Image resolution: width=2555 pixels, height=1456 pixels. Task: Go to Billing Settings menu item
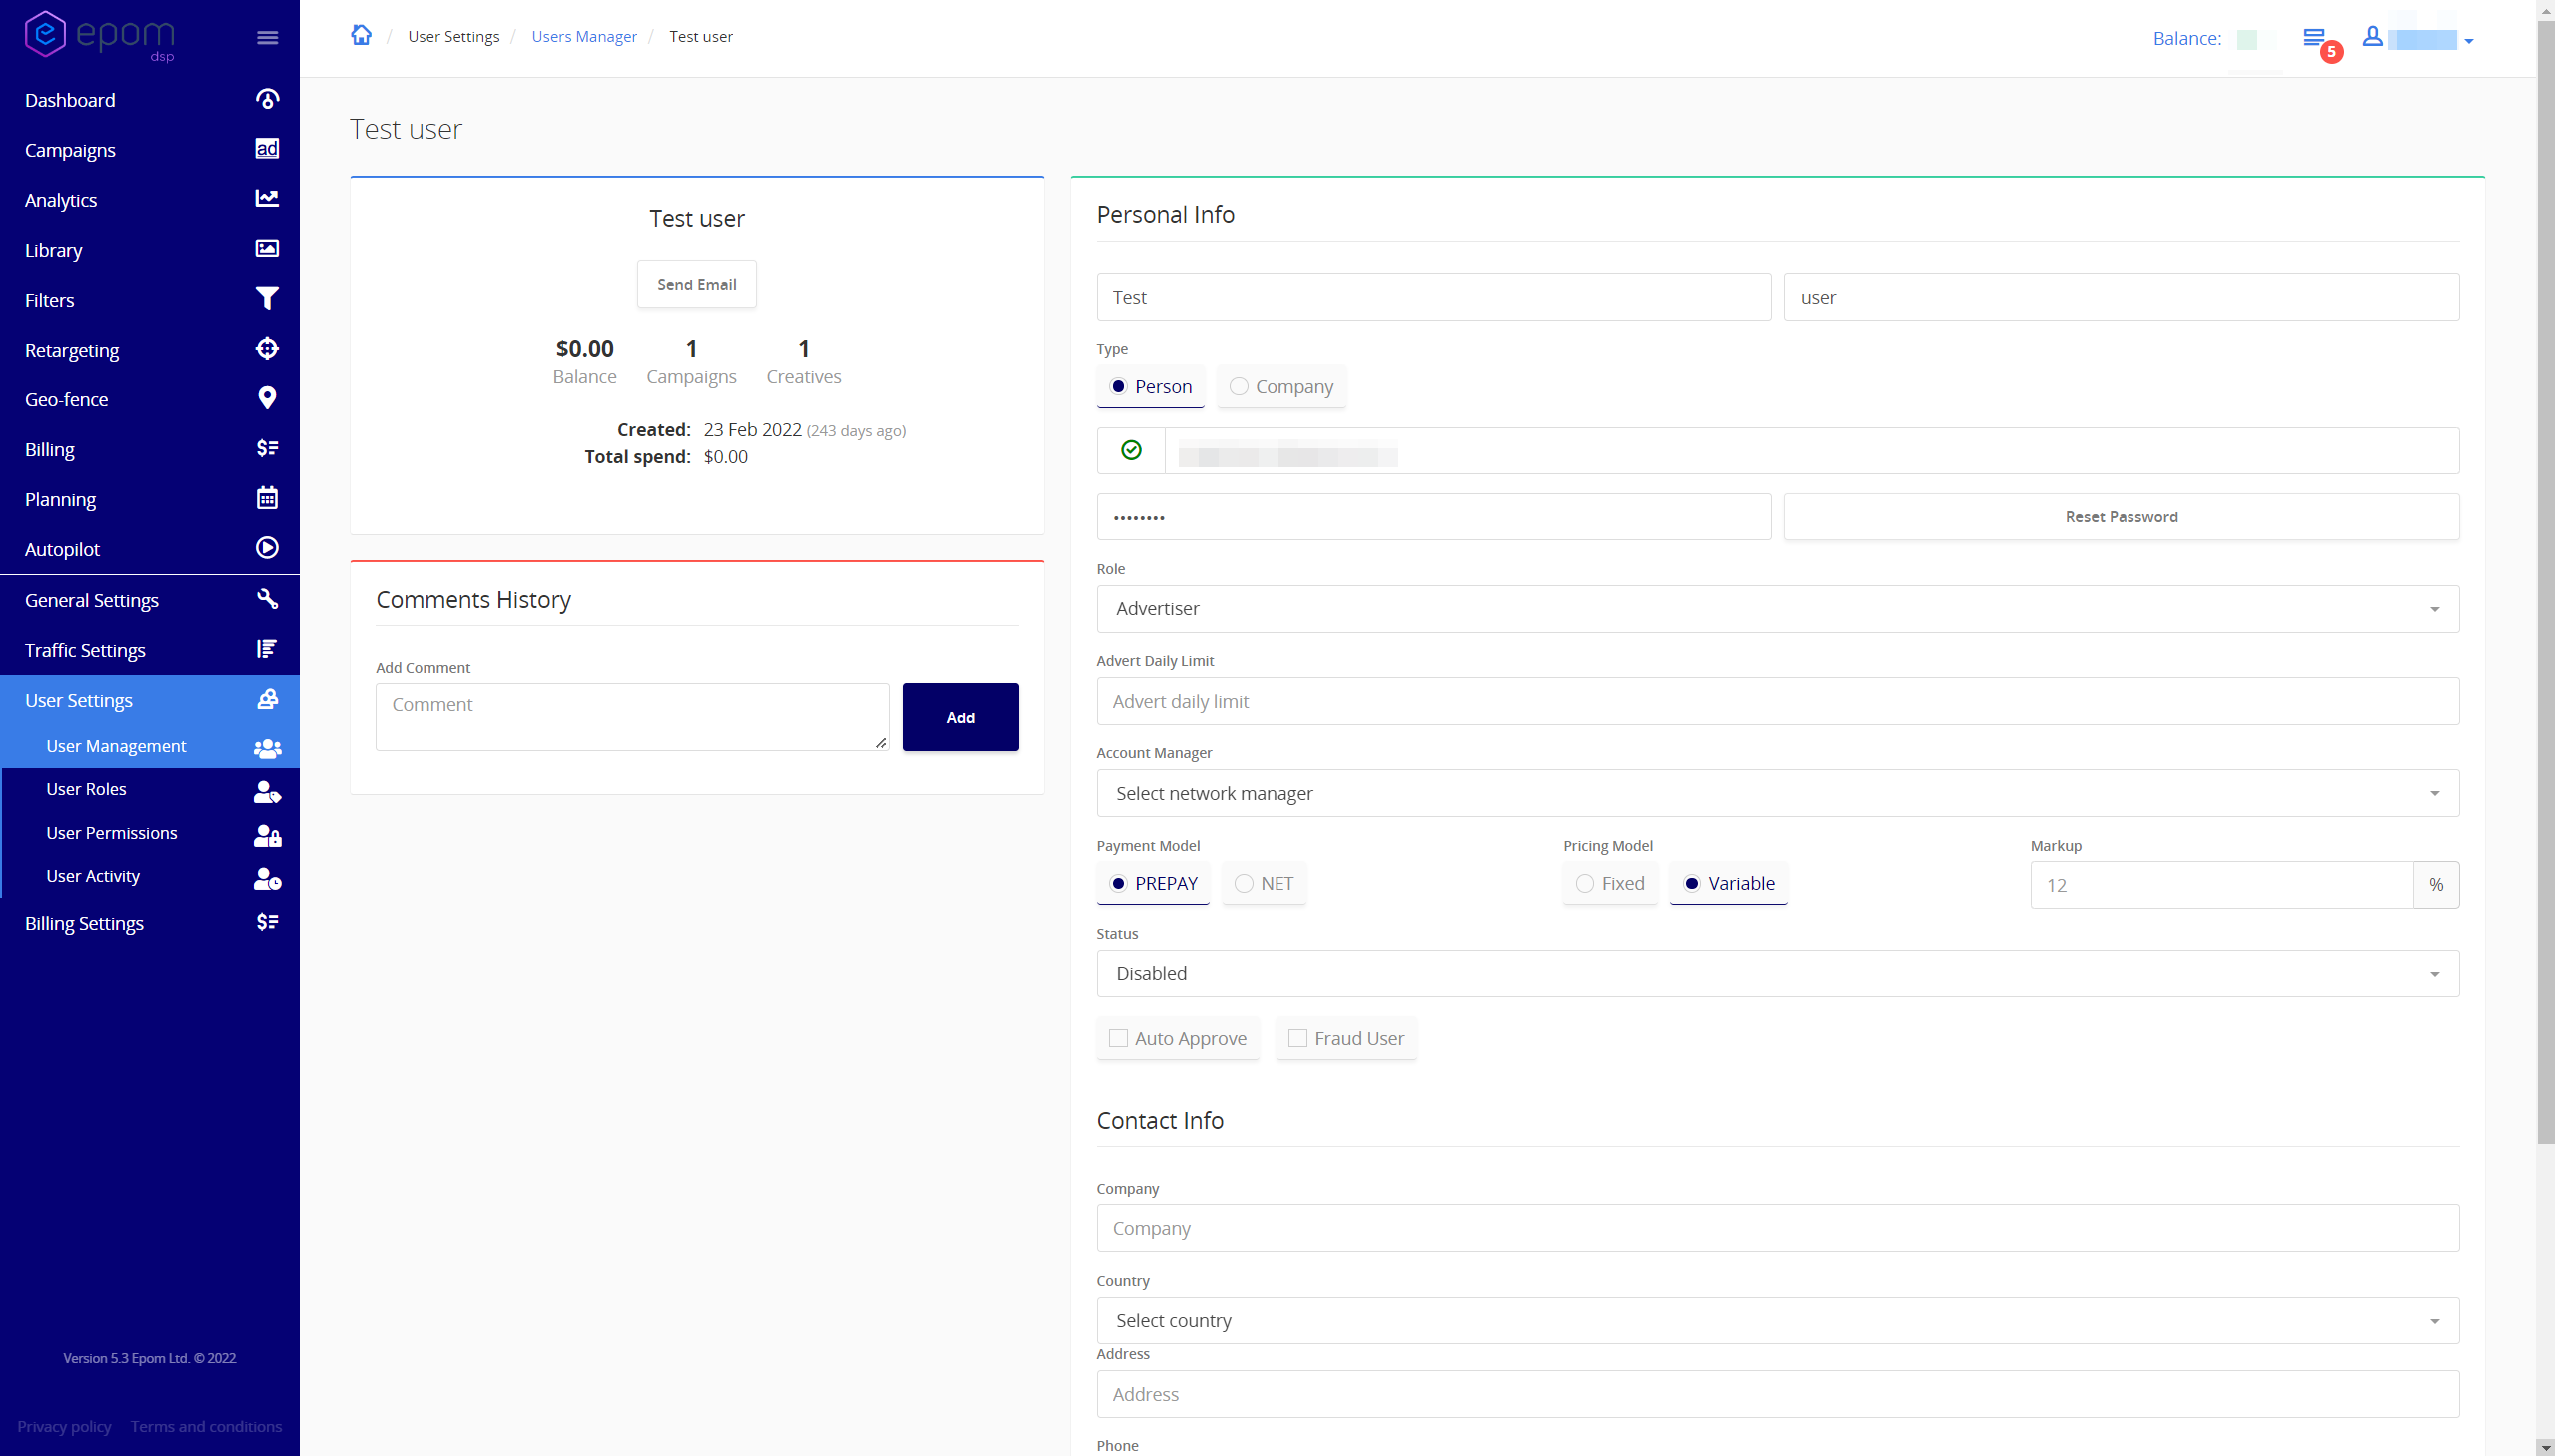(x=85, y=923)
